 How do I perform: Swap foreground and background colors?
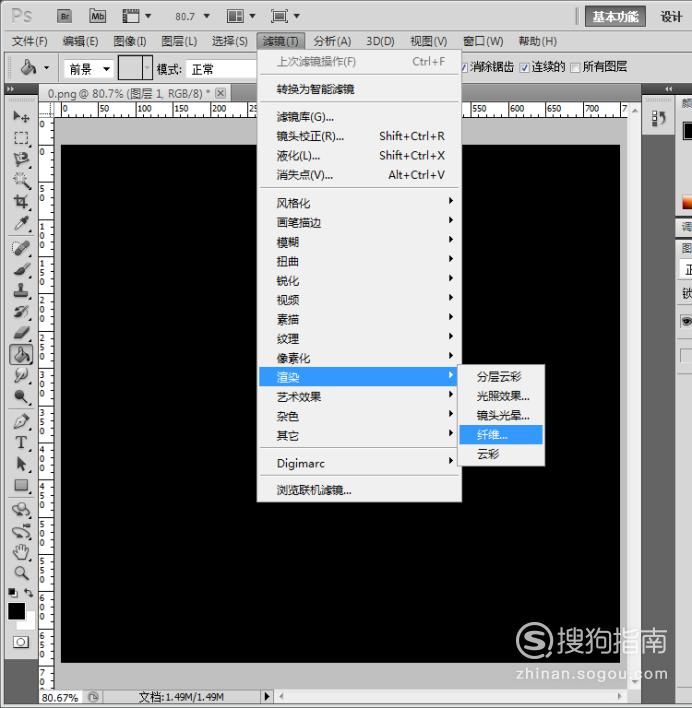28,592
